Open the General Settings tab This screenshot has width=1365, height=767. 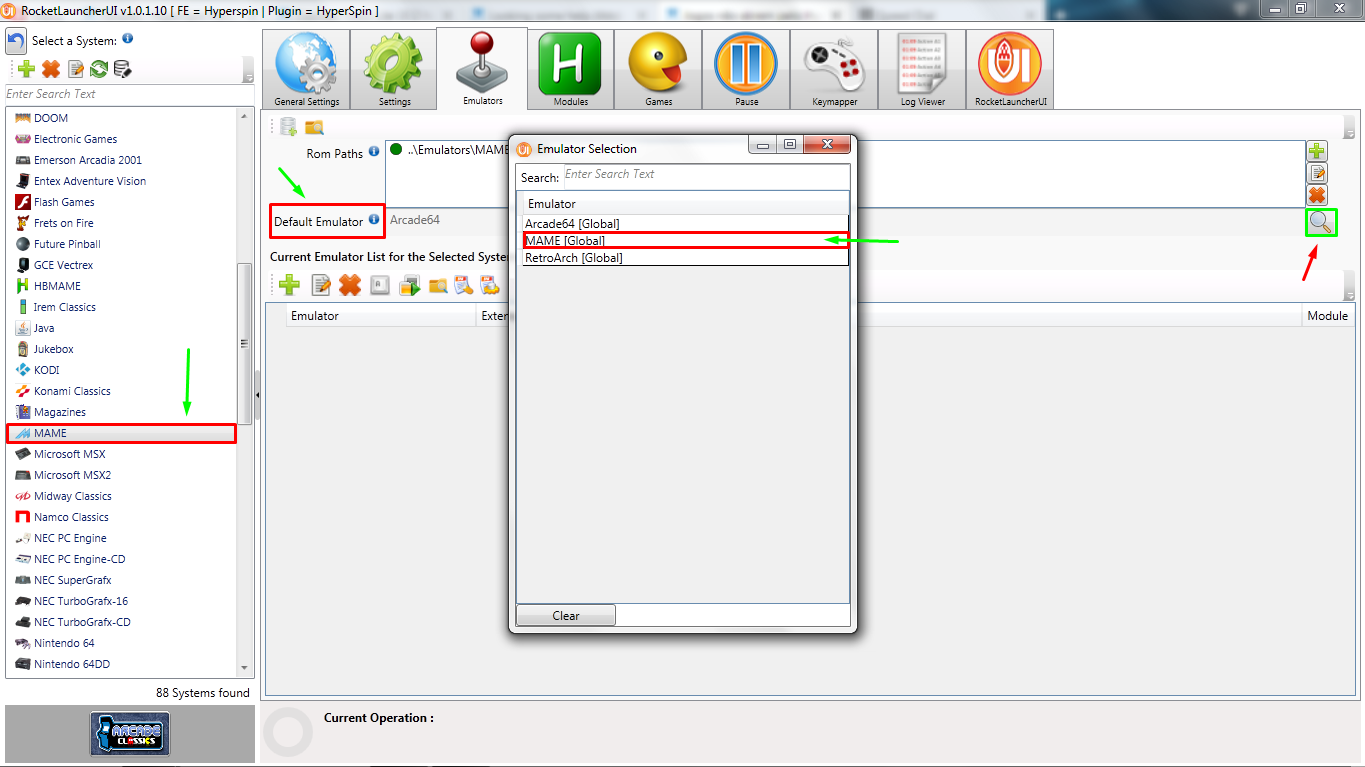(306, 69)
